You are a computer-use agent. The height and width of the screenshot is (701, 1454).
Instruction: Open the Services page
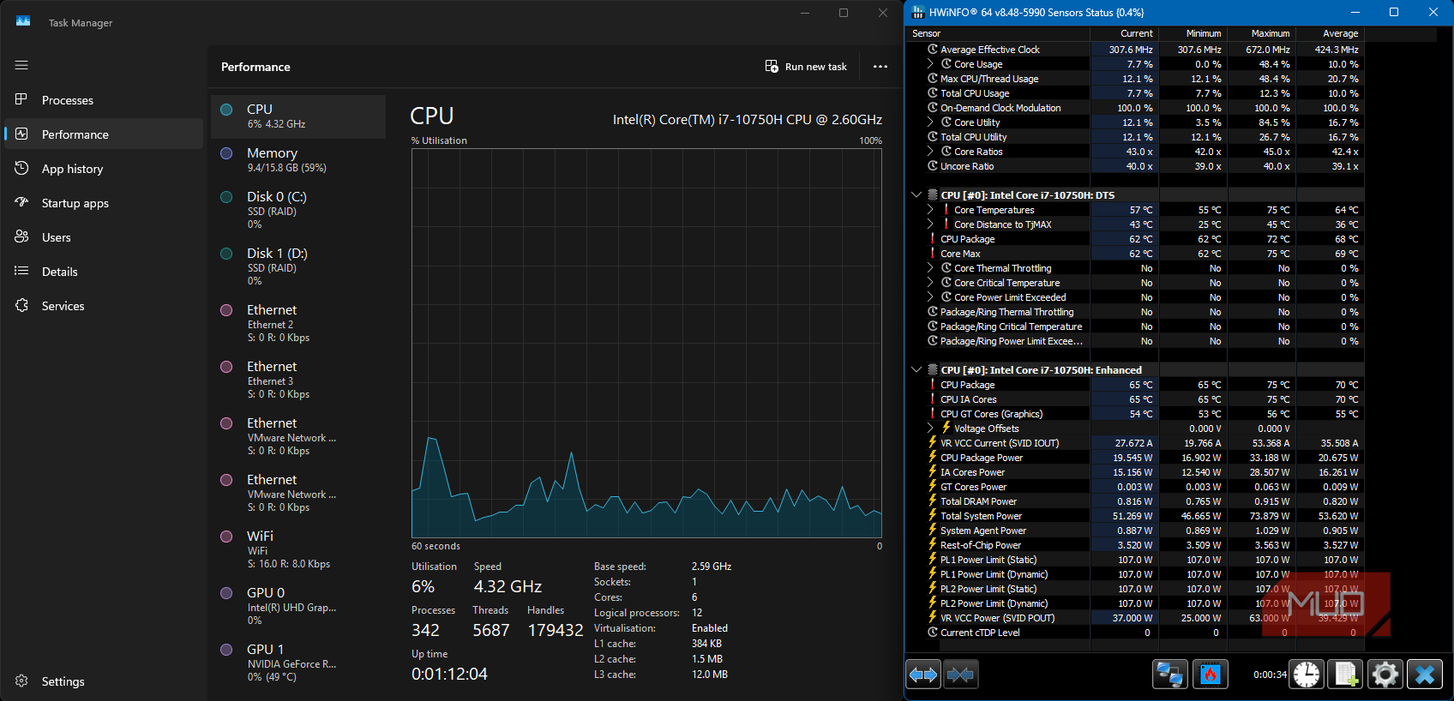[104, 306]
